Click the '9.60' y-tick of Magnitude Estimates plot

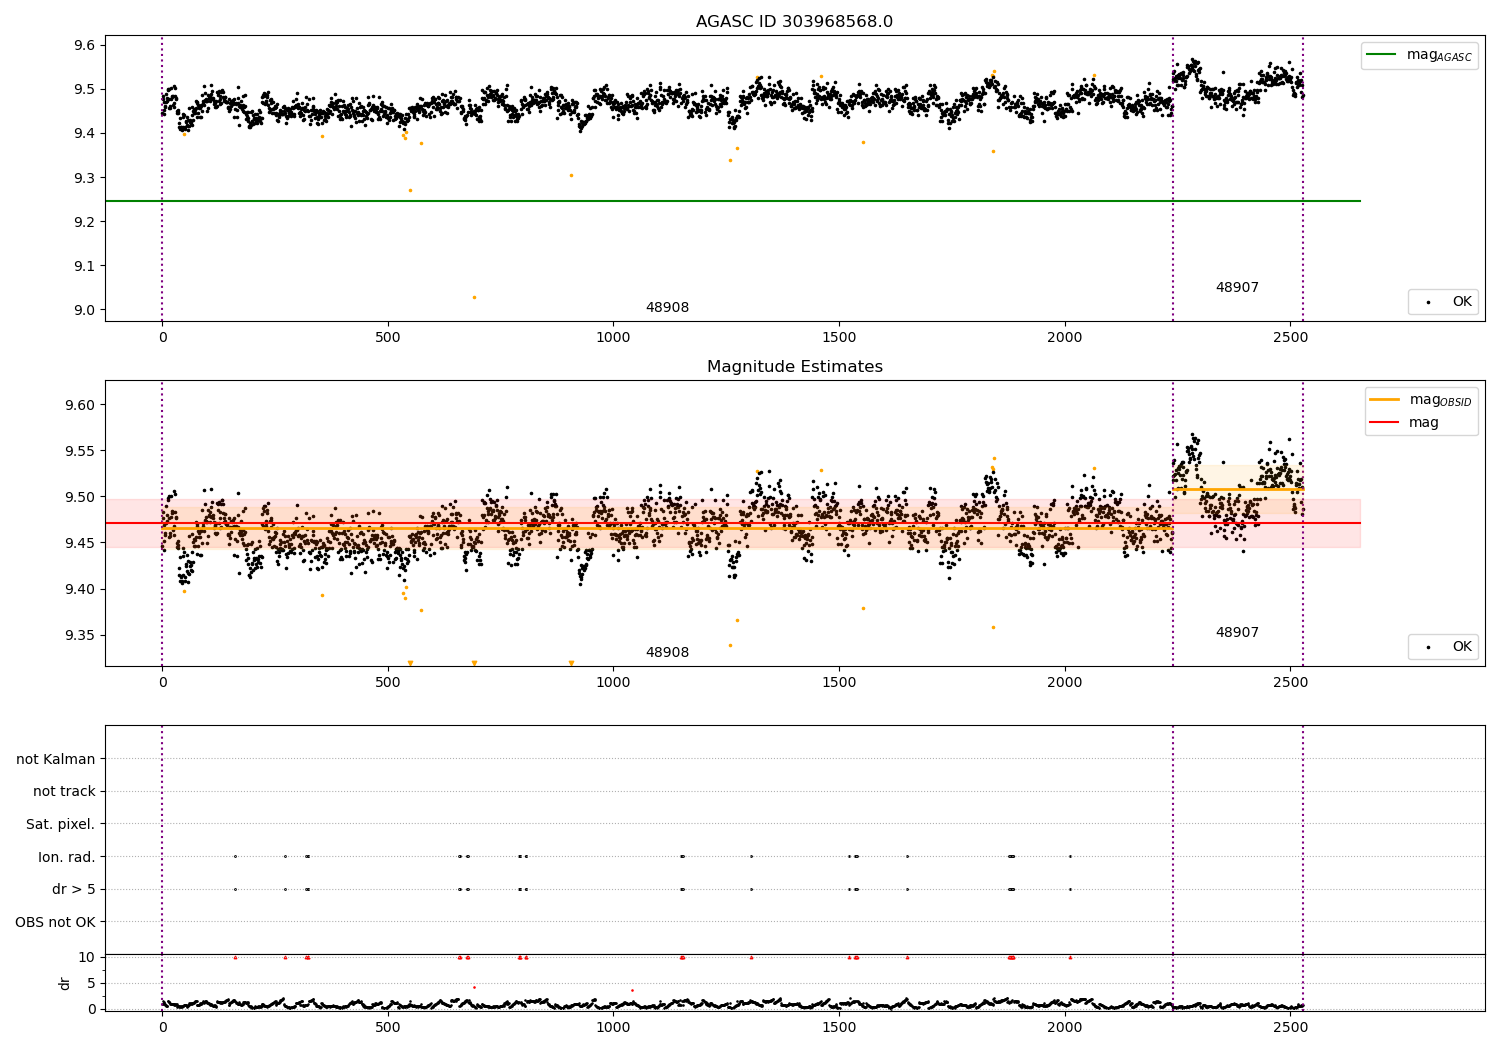80,405
